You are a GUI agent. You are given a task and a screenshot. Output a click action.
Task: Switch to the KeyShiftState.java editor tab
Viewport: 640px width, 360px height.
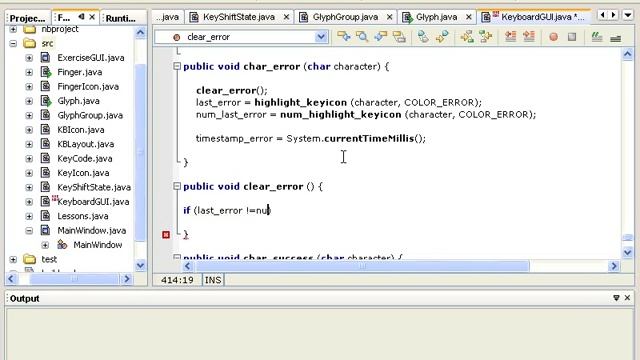pyautogui.click(x=238, y=17)
